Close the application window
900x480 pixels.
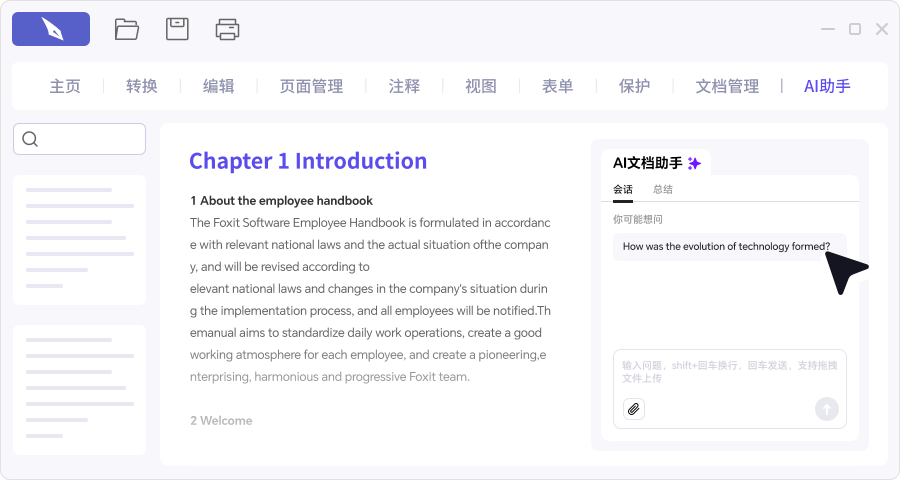point(882,29)
